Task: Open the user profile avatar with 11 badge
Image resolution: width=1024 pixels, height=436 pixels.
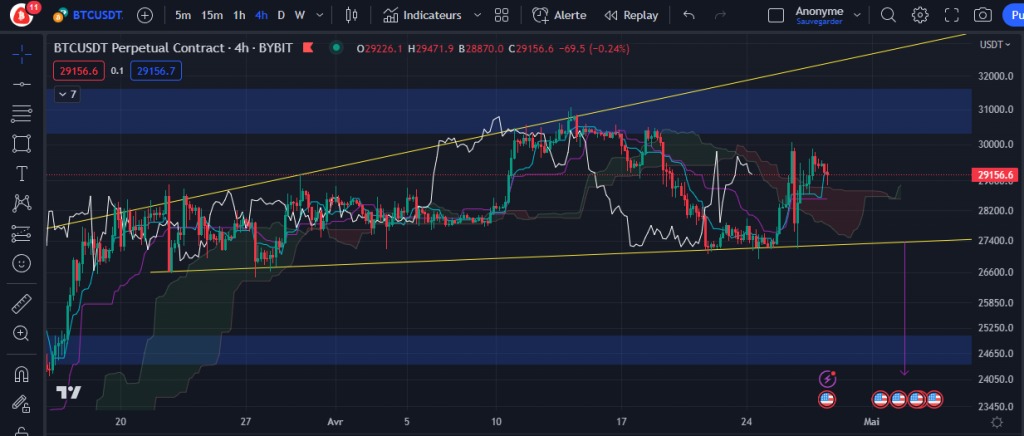Action: [22, 14]
